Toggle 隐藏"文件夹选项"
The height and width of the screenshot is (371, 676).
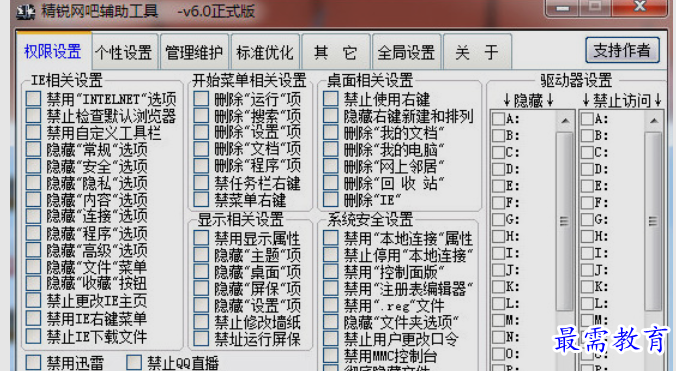pos(331,321)
